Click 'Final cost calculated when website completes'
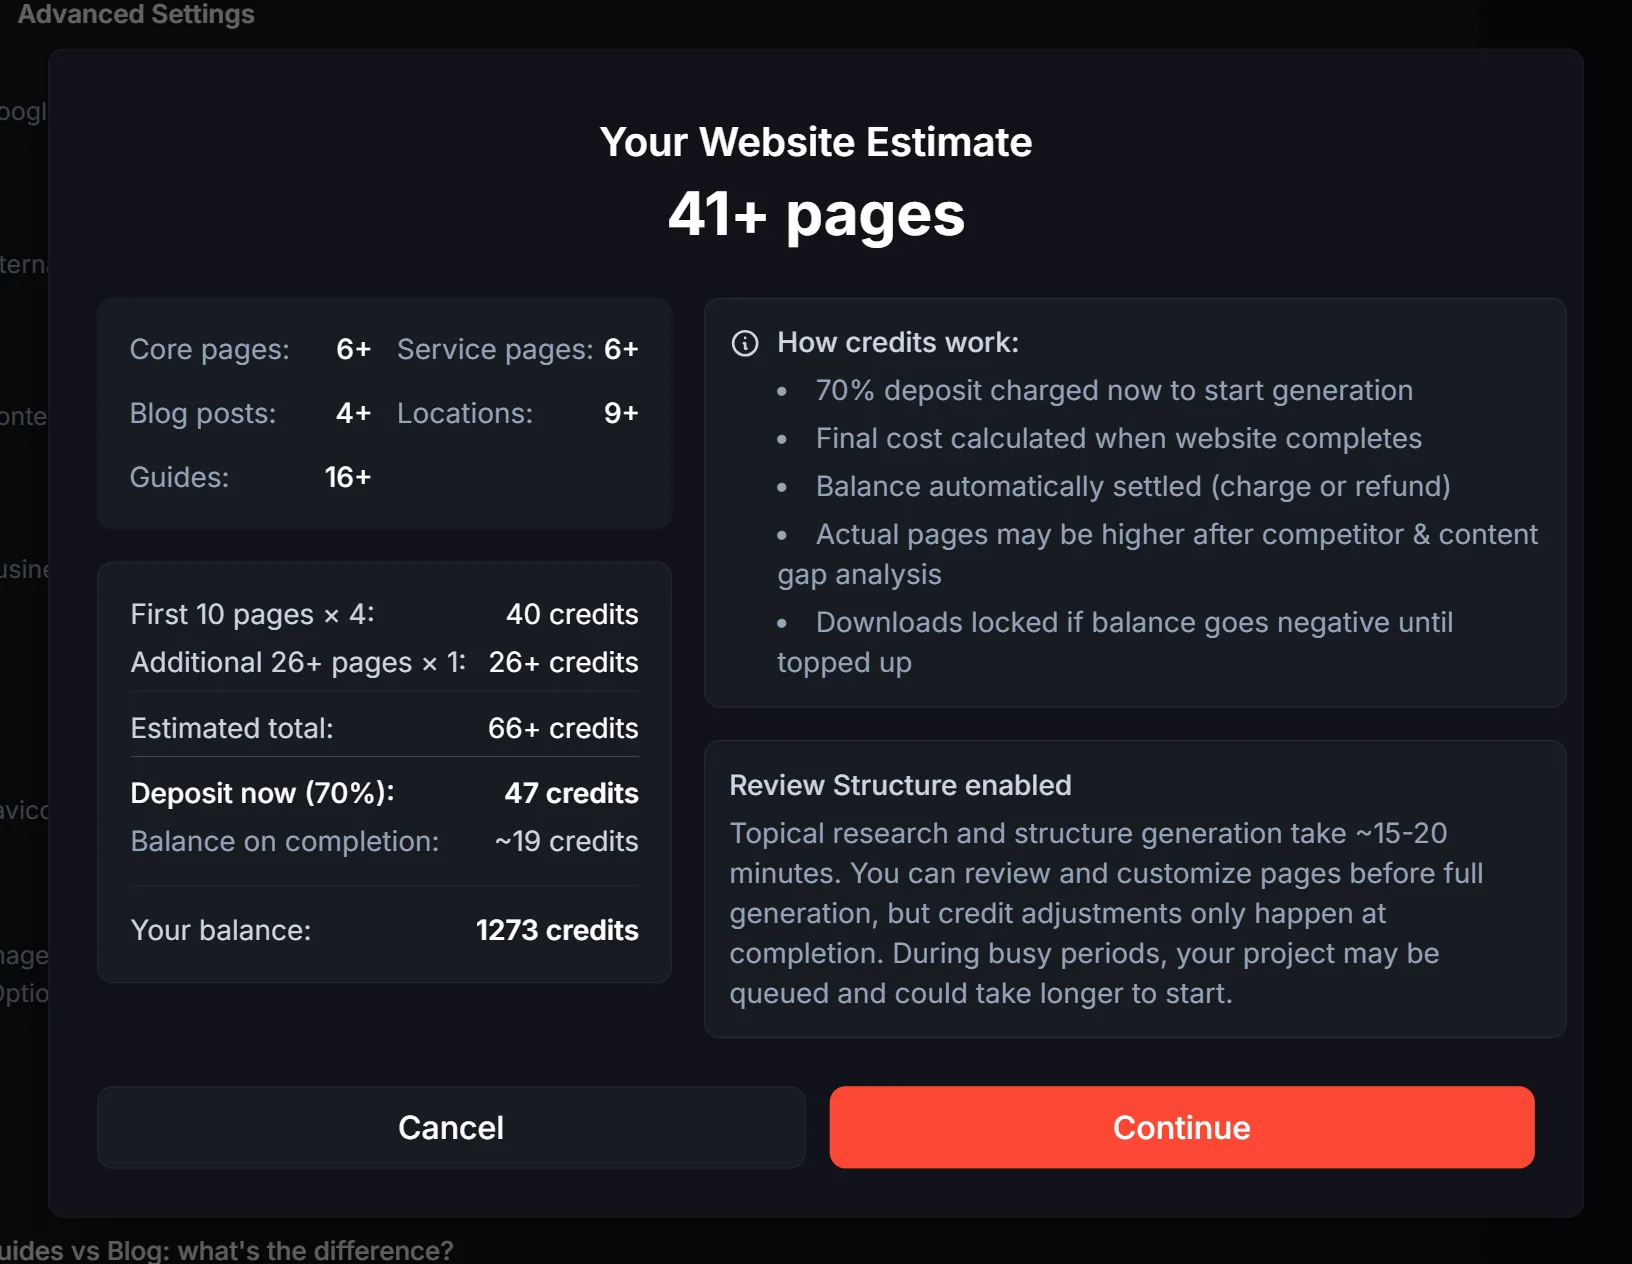The height and width of the screenshot is (1264, 1632). point(1119,438)
